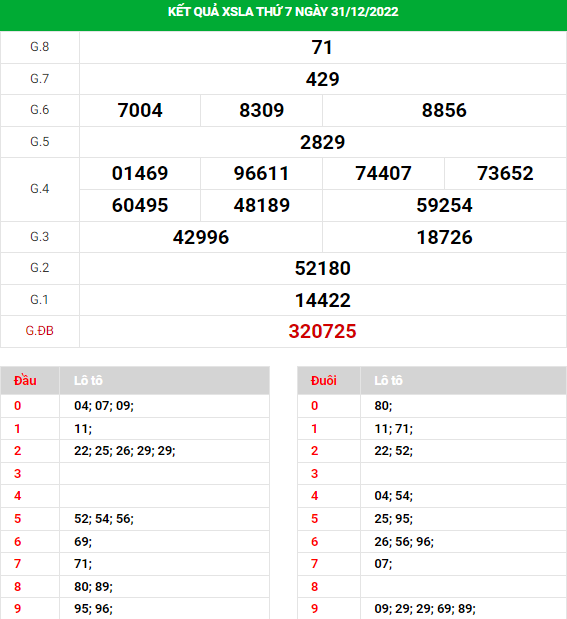
Task: Select G.4 result 01469
Action: pyautogui.click(x=140, y=173)
